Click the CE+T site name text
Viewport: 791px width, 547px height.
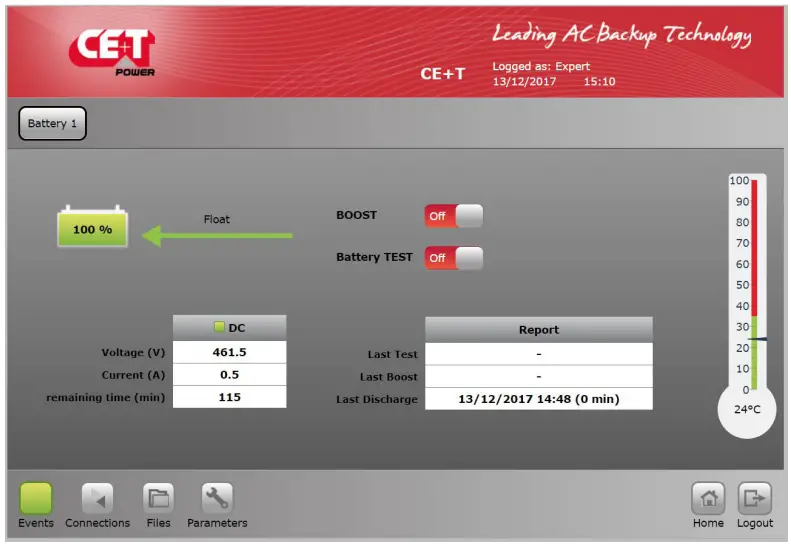(x=442, y=74)
